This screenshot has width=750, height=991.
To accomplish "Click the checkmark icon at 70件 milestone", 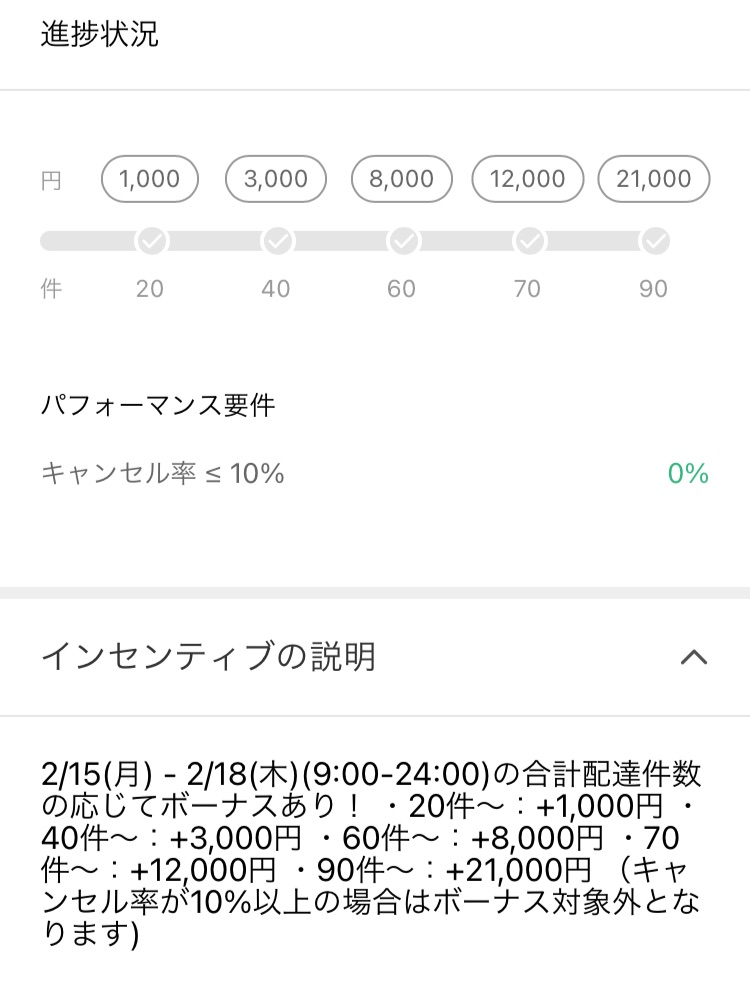I will click(530, 241).
